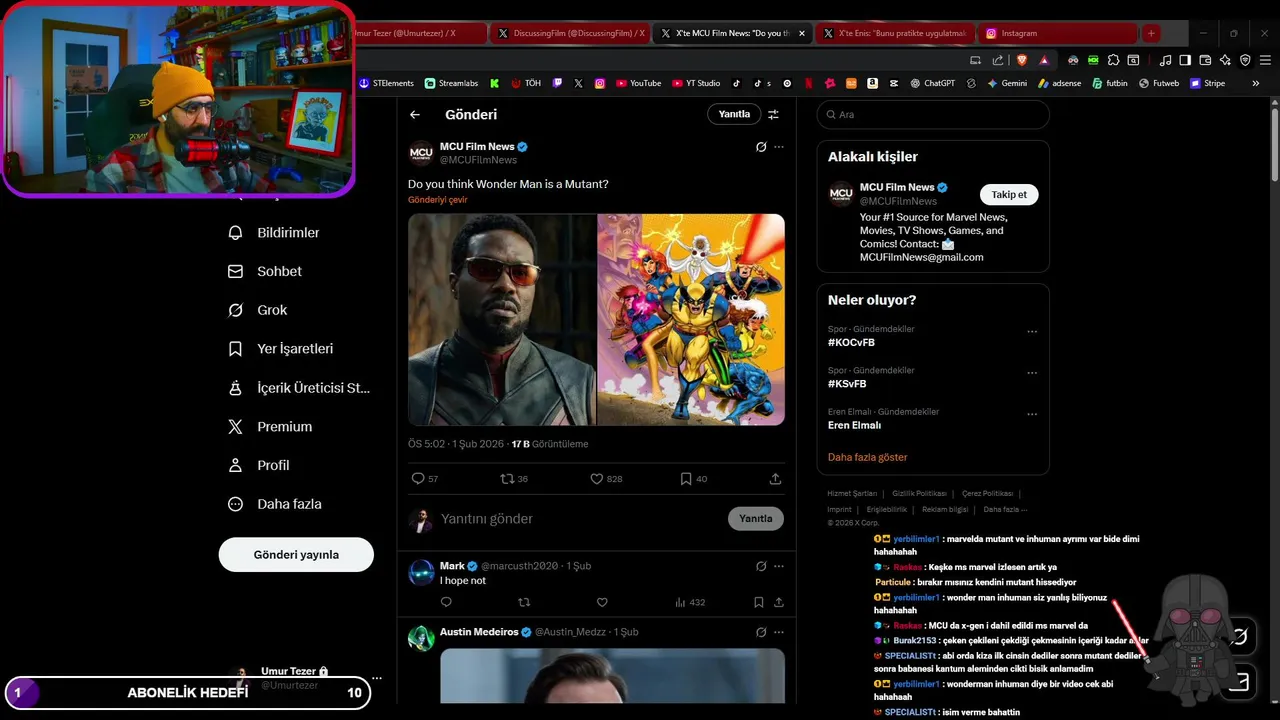Click the Yanıtla button at the top of the post
The width and height of the screenshot is (1280, 720).
[734, 114]
